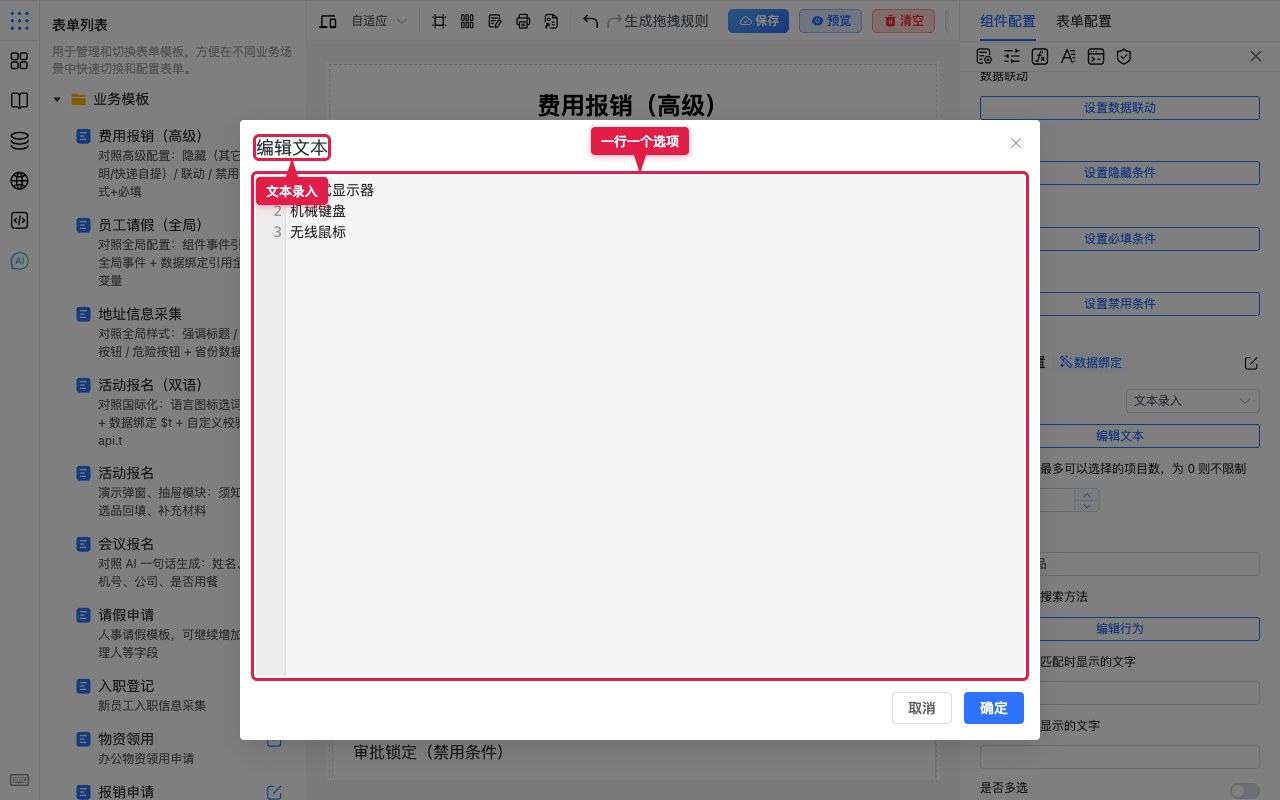The height and width of the screenshot is (800, 1280).
Task: Click the blue 保存 button
Action: click(x=758, y=21)
